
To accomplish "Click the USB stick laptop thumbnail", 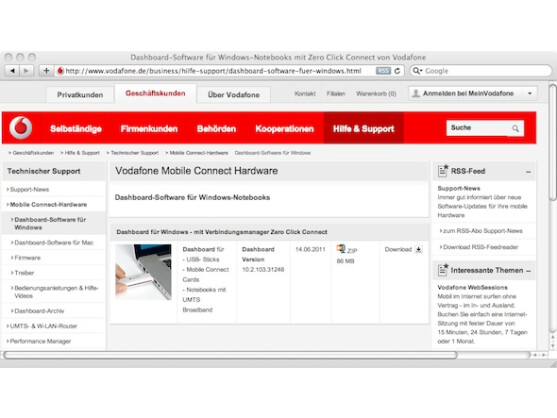I will [x=143, y=272].
